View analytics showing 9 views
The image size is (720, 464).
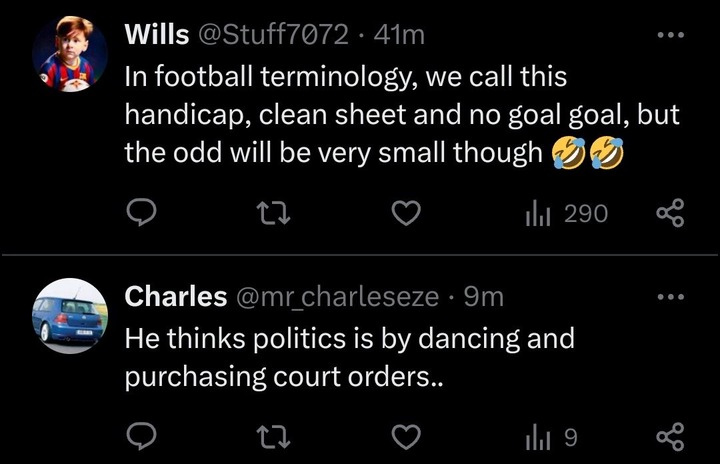tap(551, 437)
